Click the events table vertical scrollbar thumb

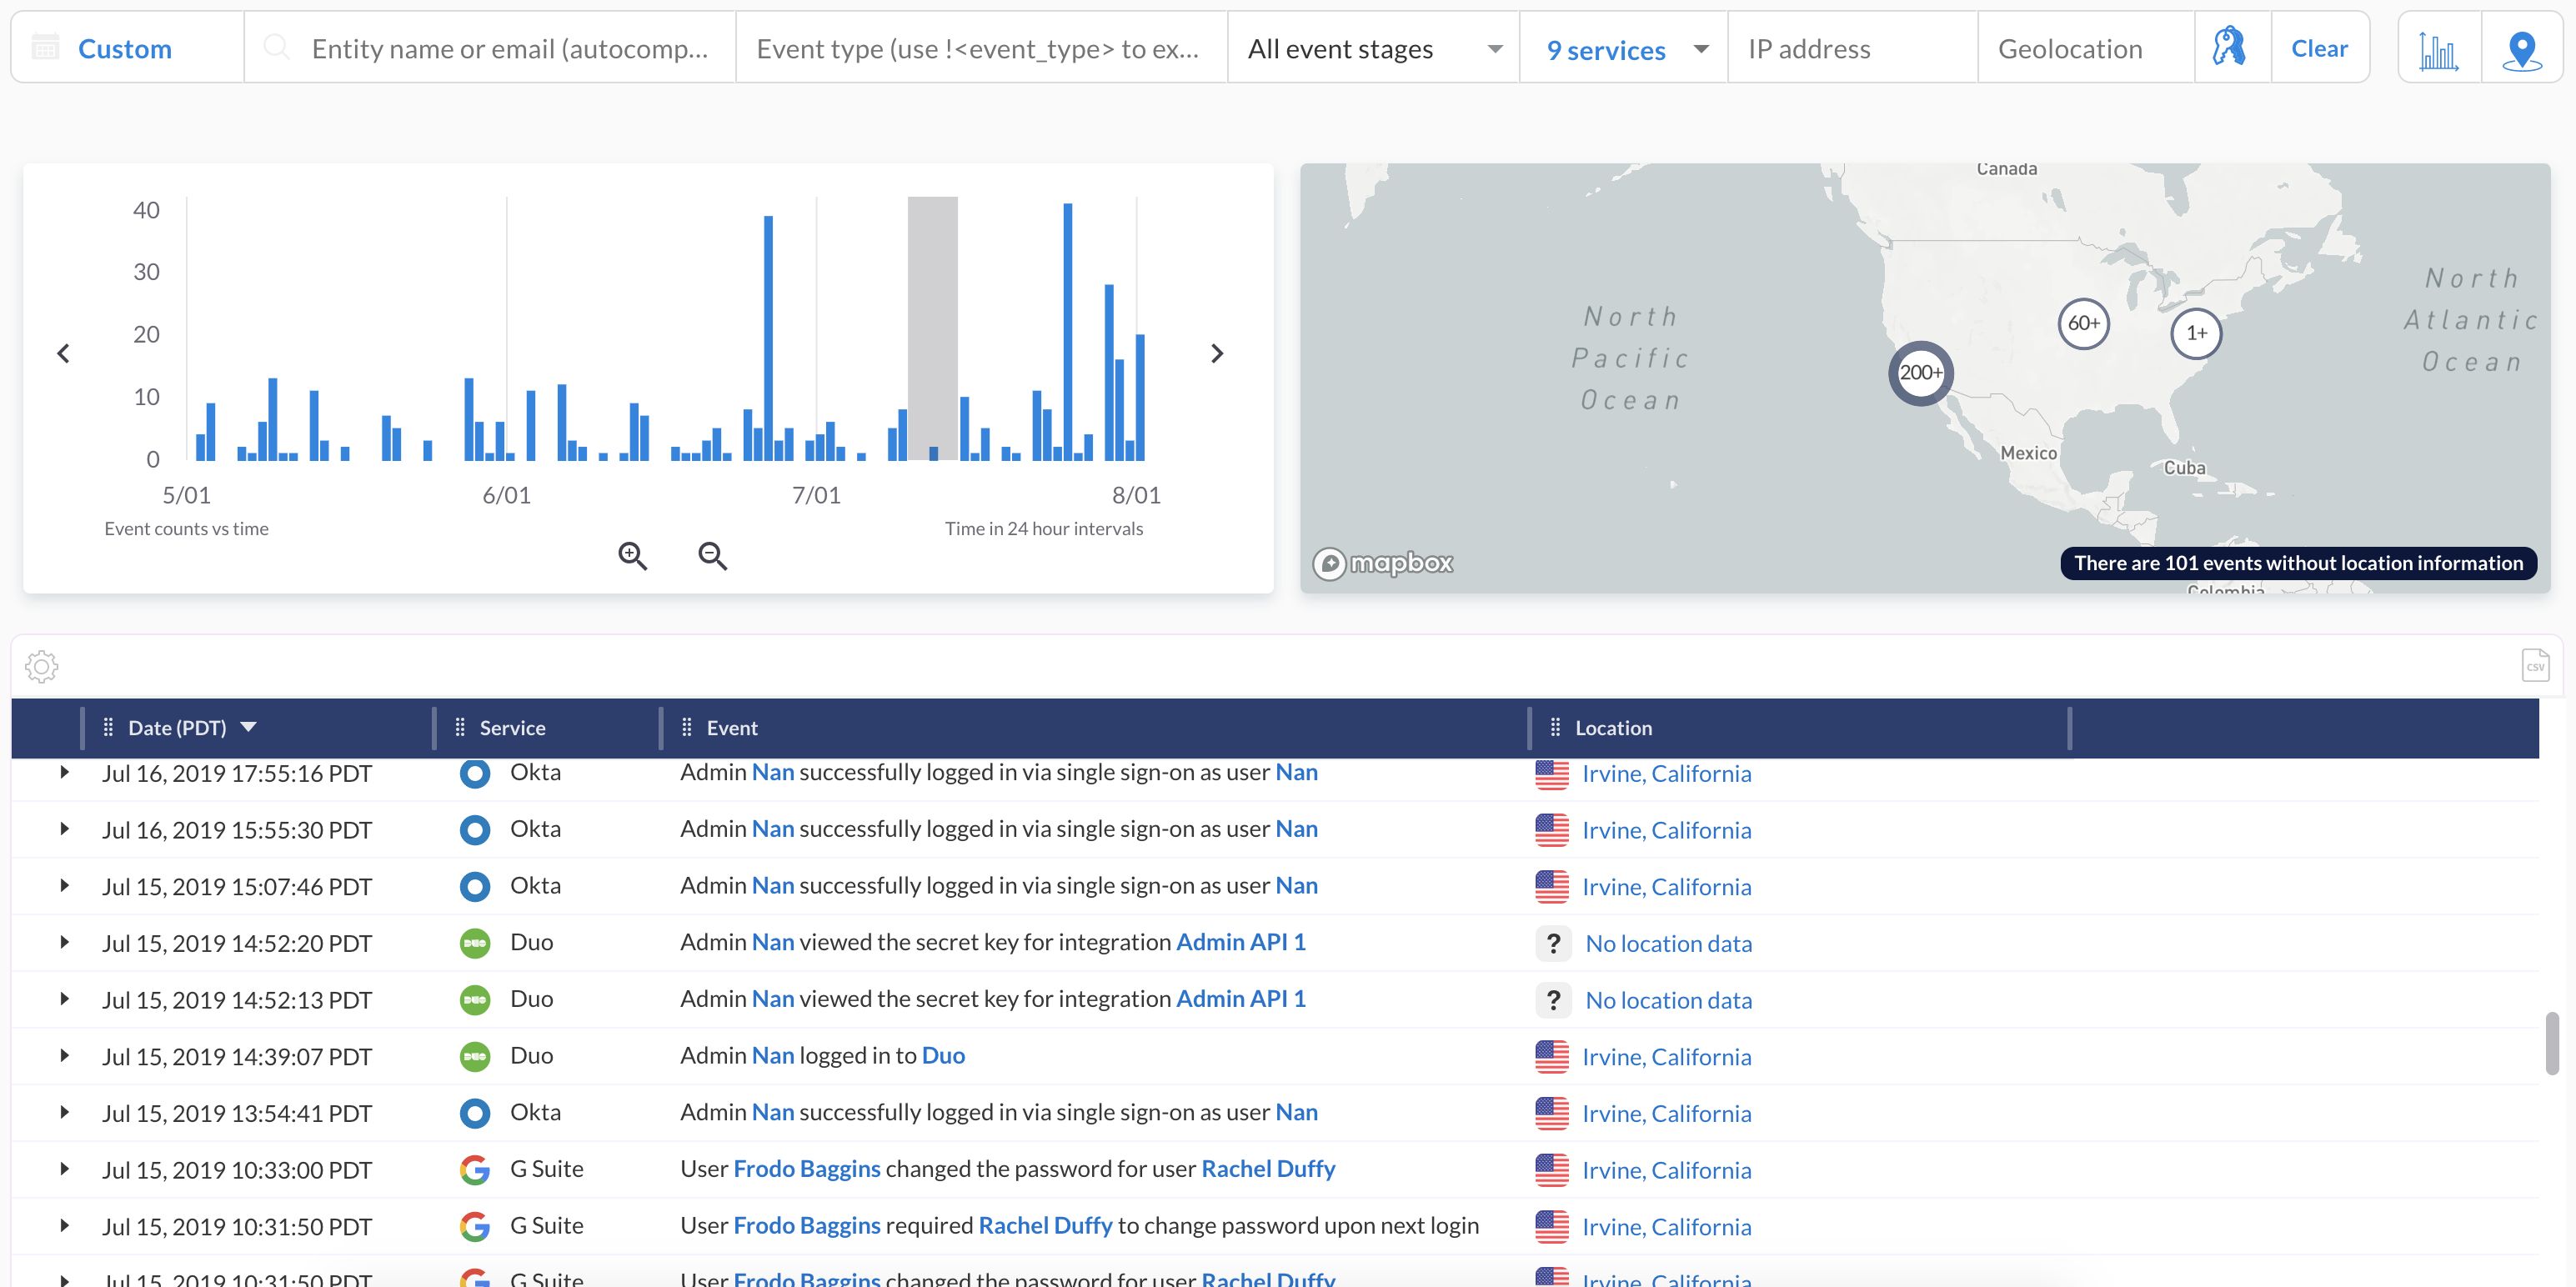pos(2551,1043)
